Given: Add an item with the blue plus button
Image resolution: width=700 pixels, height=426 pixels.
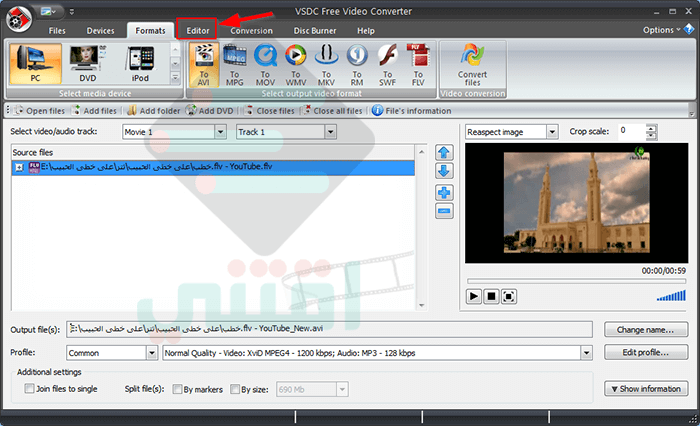Looking at the screenshot, I should (x=444, y=193).
